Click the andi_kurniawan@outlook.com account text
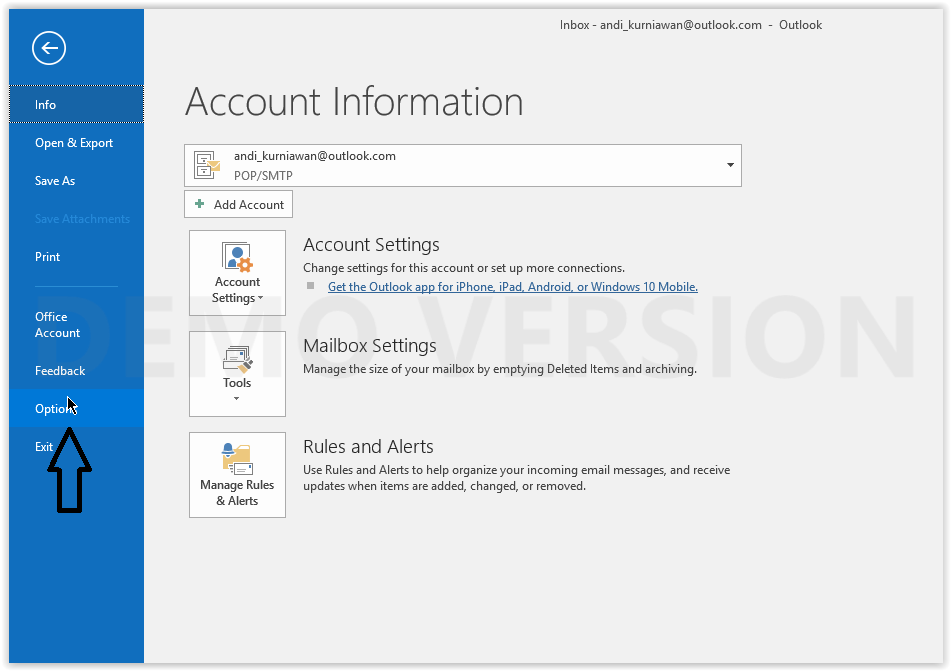 coord(315,156)
